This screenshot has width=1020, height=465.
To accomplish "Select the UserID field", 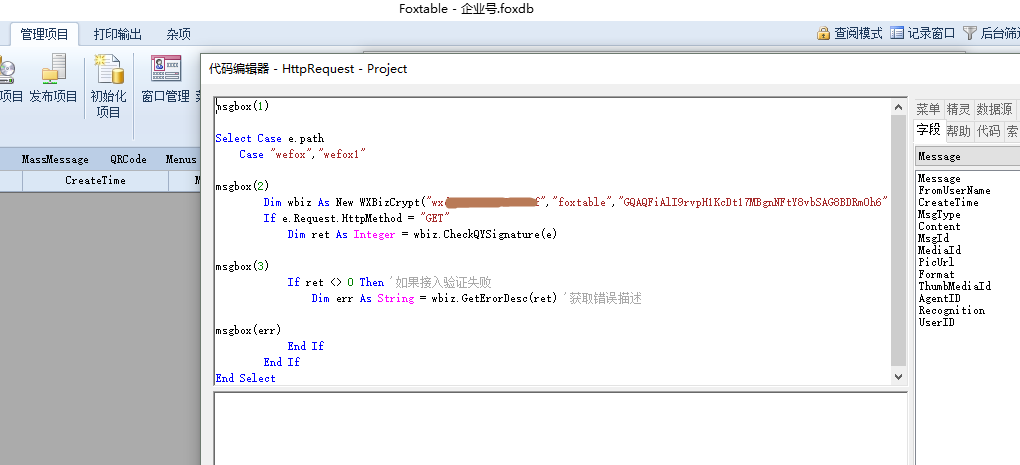I will click(935, 322).
